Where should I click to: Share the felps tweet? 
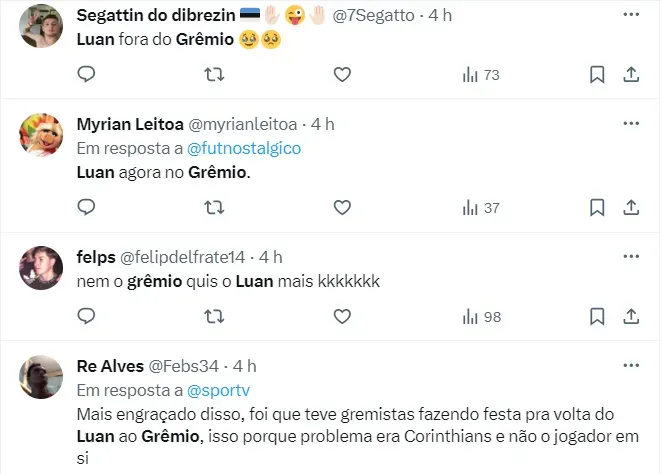click(631, 317)
